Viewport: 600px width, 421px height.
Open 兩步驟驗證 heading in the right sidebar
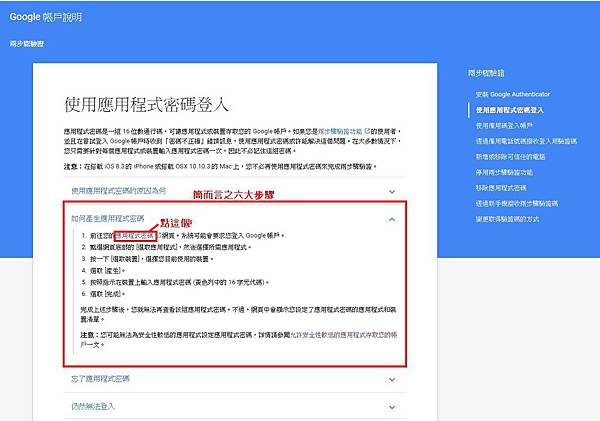[x=486, y=73]
